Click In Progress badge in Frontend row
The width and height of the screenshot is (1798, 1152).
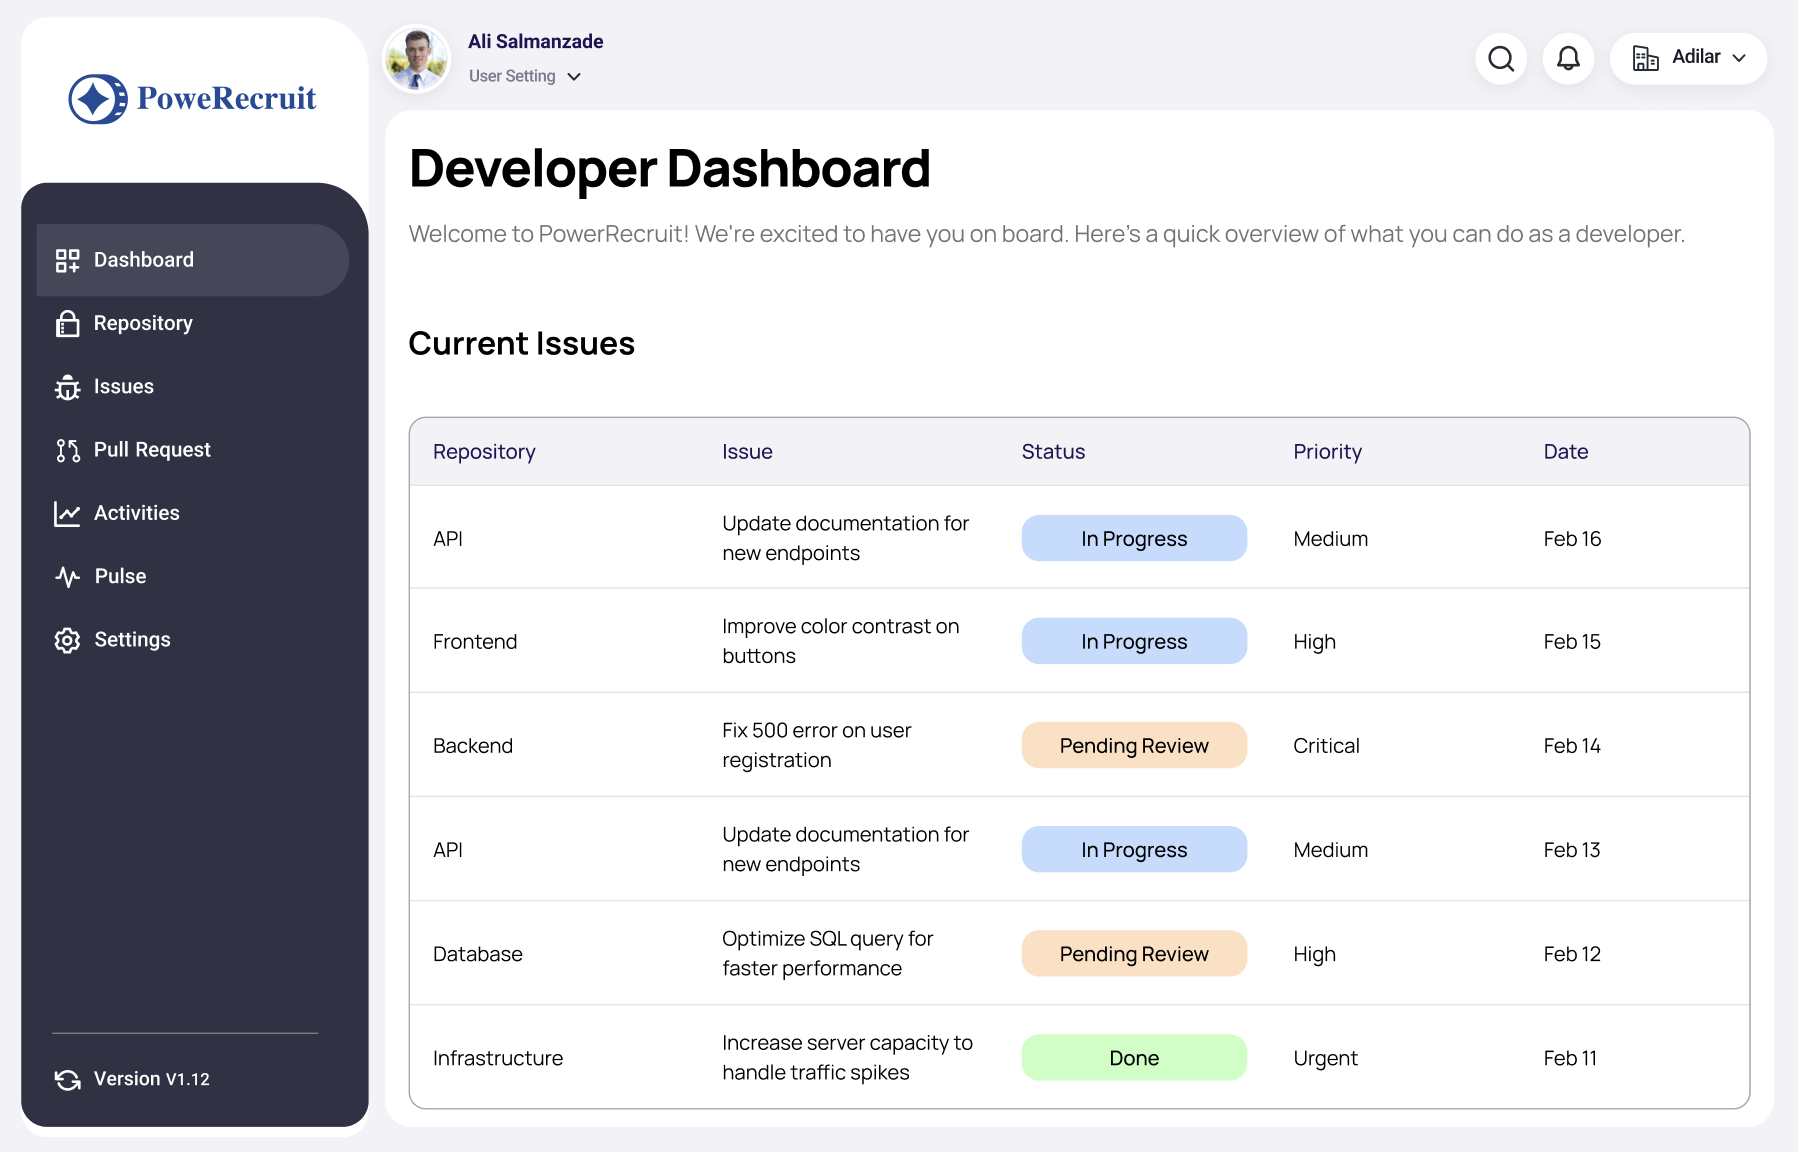coord(1134,641)
